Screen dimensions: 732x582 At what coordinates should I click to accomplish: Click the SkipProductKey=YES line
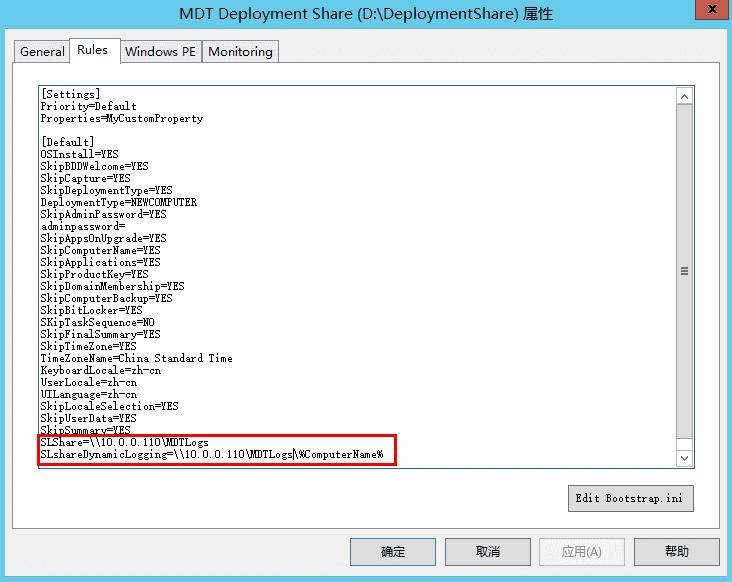coord(94,274)
